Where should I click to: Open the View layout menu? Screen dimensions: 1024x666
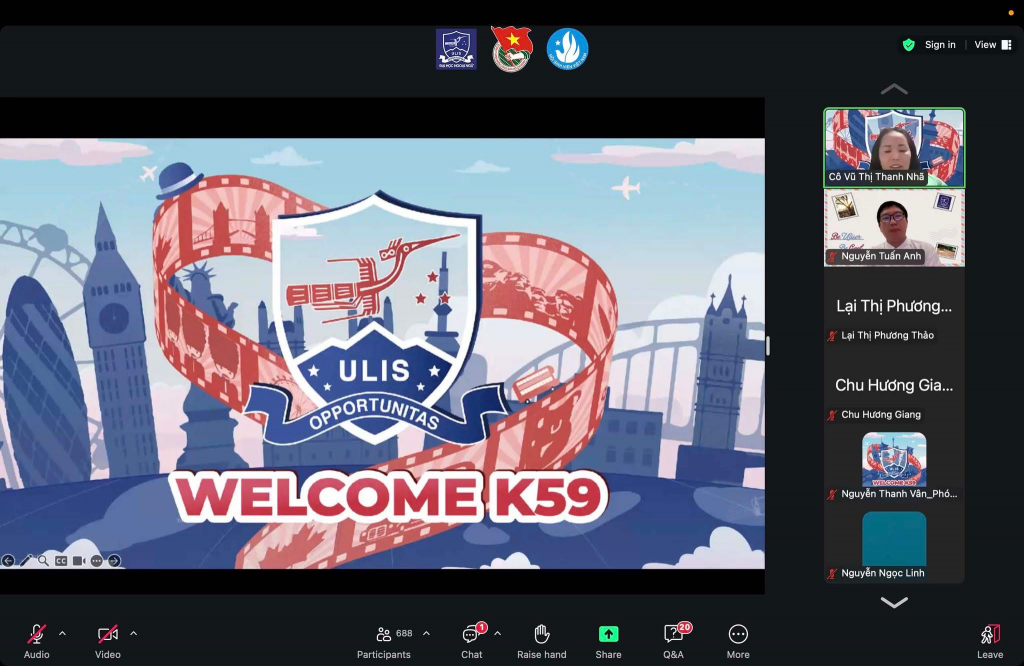pos(993,44)
